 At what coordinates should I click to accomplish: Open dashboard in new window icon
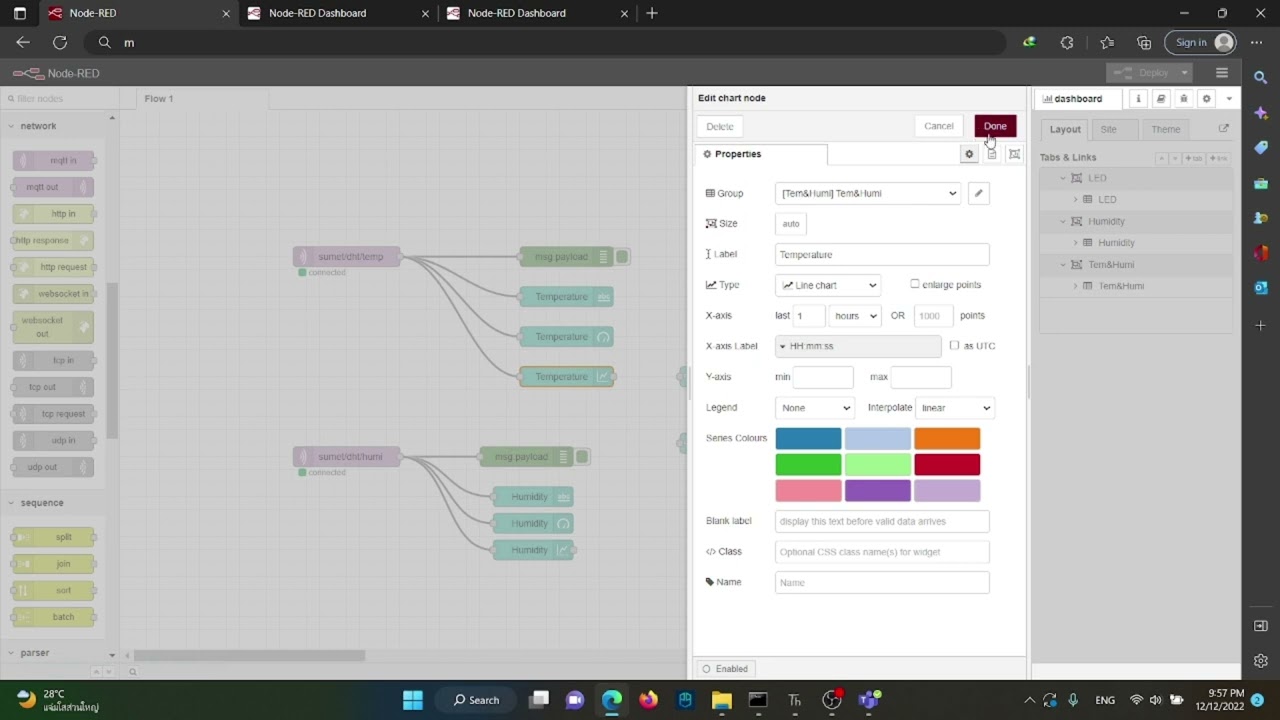1223,129
